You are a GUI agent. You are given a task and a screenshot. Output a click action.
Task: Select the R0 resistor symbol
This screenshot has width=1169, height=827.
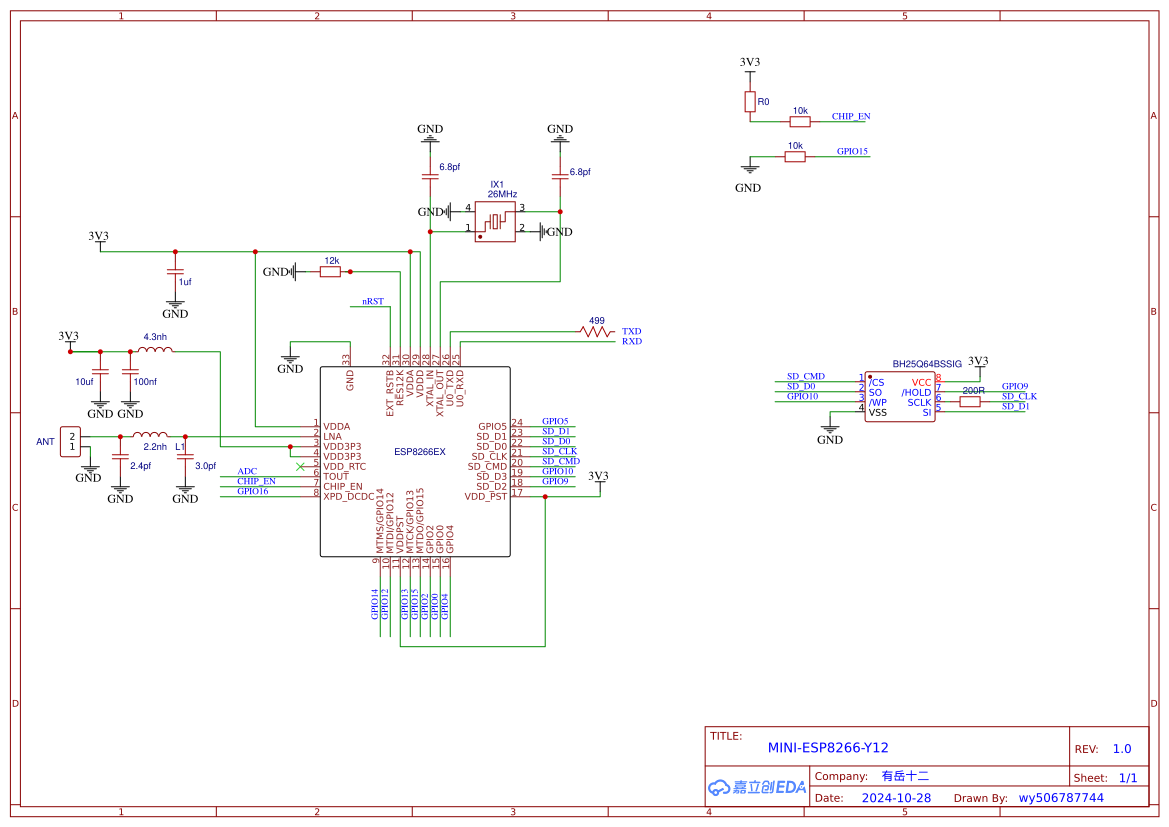point(750,101)
